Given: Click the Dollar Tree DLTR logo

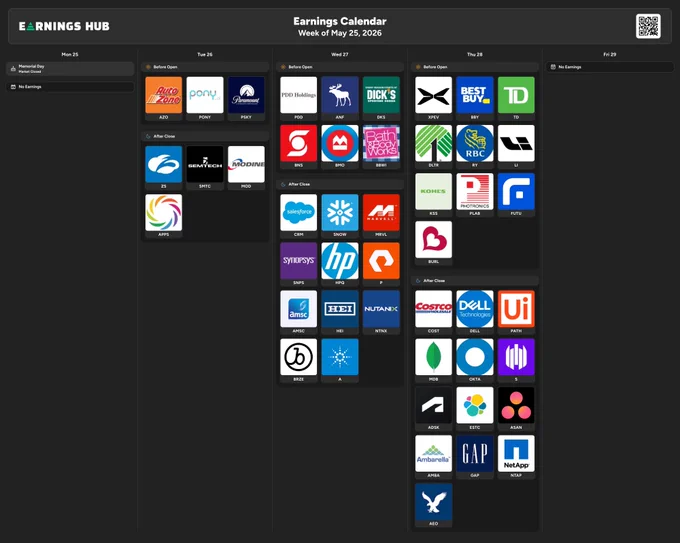Looking at the screenshot, I should click(x=433, y=143).
